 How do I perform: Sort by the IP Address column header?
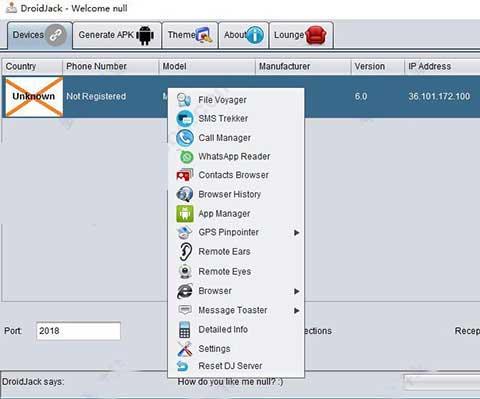click(442, 66)
